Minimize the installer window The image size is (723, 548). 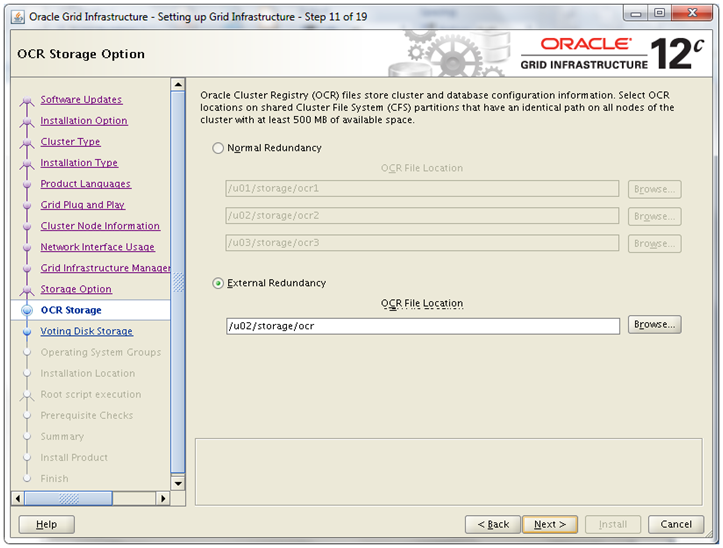[635, 13]
